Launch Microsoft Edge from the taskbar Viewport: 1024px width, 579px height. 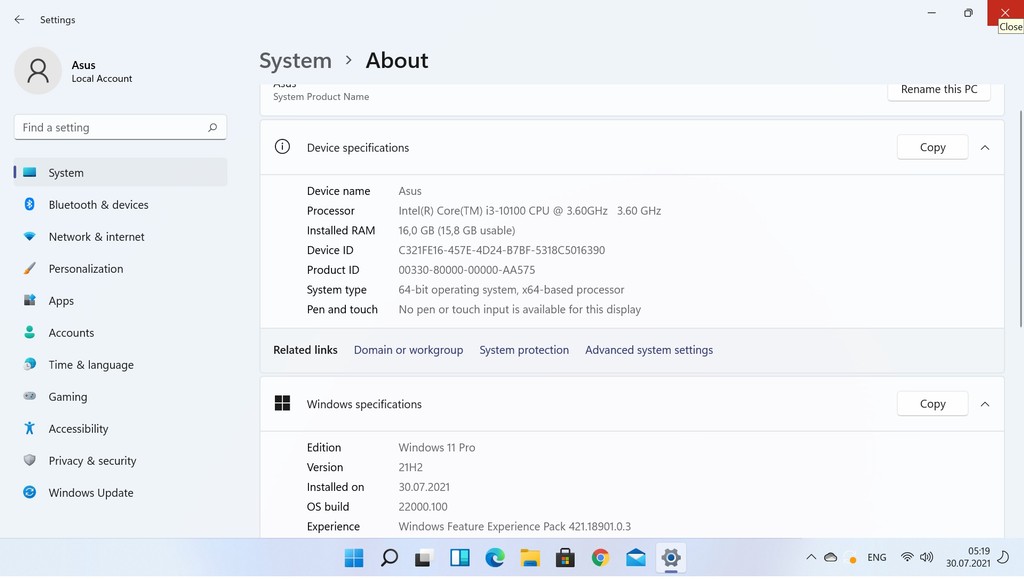495,558
